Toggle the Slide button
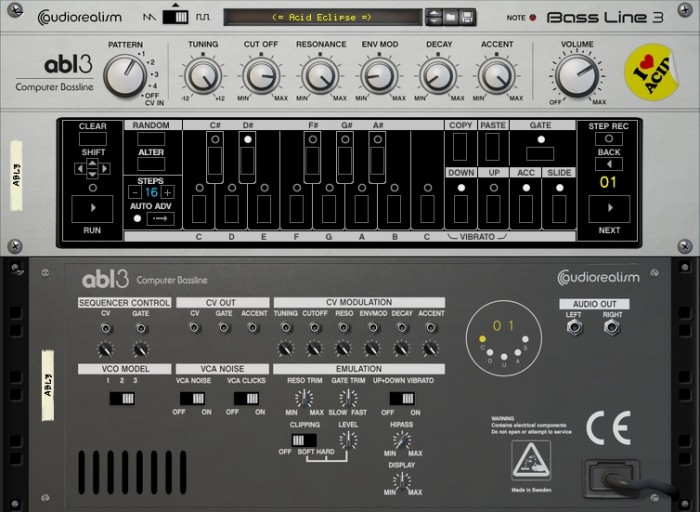This screenshot has width=700, height=512. pyautogui.click(x=559, y=208)
